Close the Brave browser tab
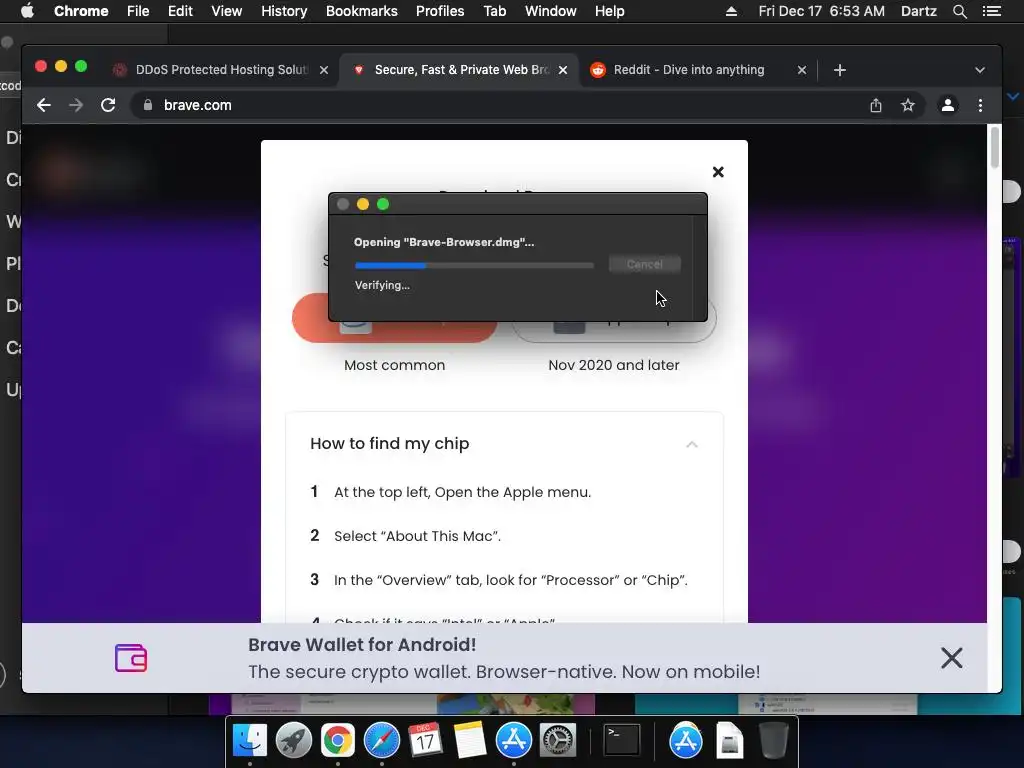The width and height of the screenshot is (1024, 768). click(x=563, y=70)
